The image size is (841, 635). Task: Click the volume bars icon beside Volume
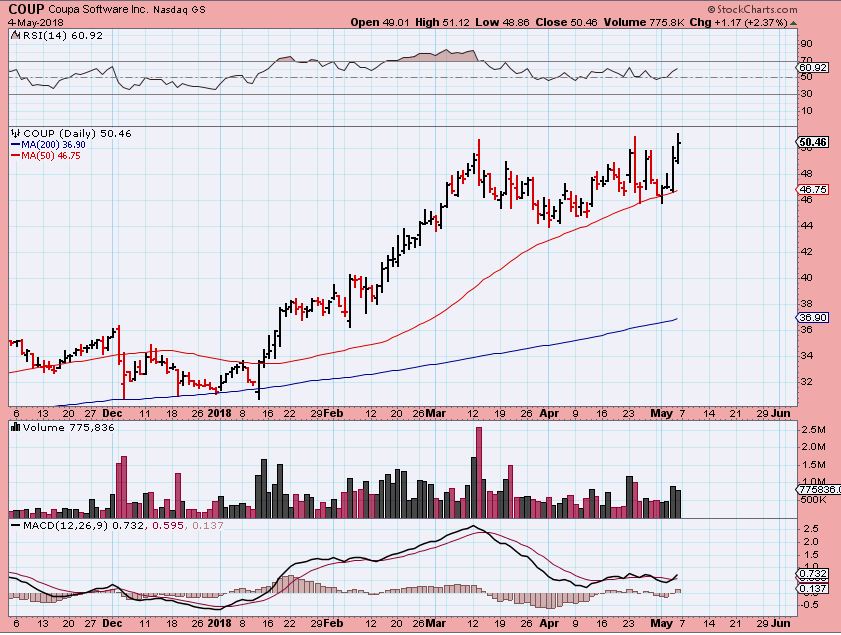pyautogui.click(x=16, y=427)
